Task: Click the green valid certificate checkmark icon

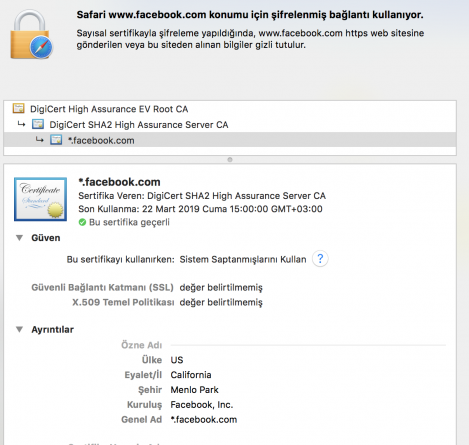Action: click(82, 222)
